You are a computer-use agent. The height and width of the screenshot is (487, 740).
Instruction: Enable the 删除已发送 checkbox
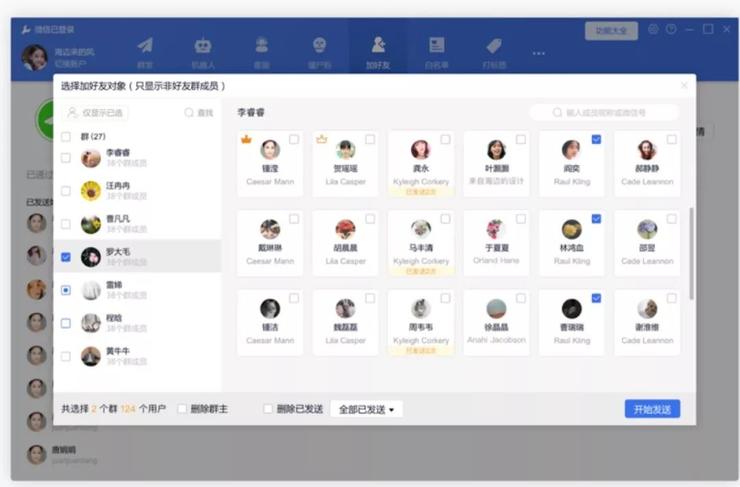pyautogui.click(x=268, y=409)
